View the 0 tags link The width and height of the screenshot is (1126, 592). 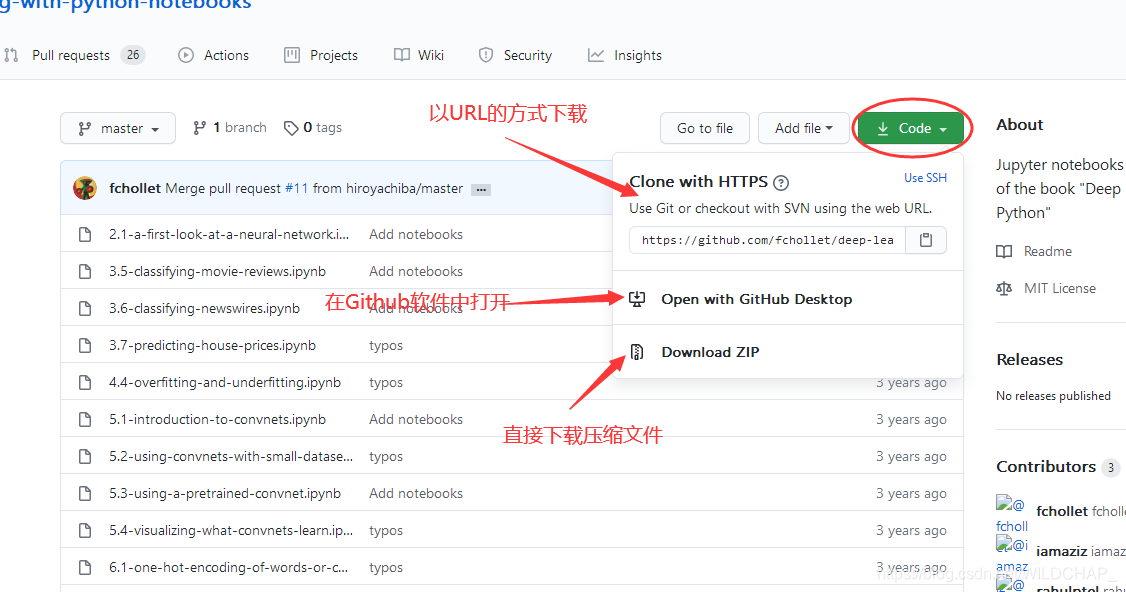click(313, 127)
